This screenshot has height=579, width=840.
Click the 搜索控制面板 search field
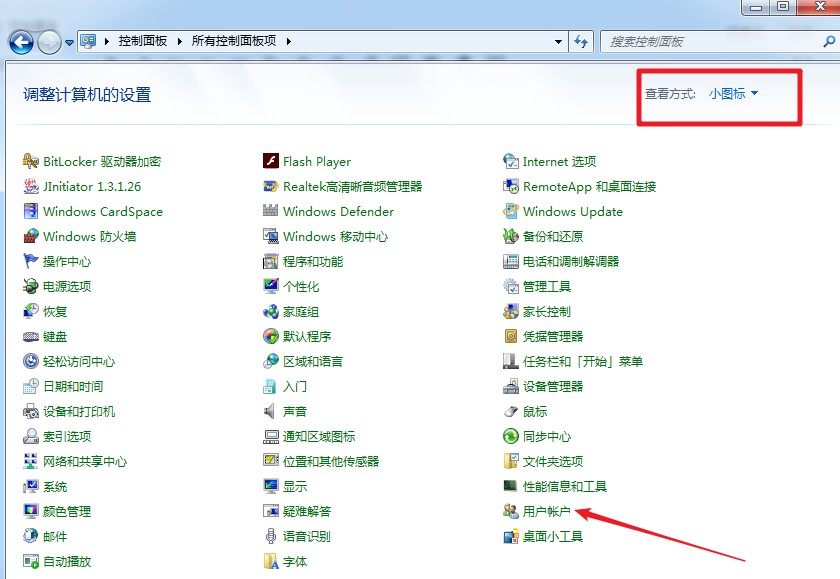point(712,41)
